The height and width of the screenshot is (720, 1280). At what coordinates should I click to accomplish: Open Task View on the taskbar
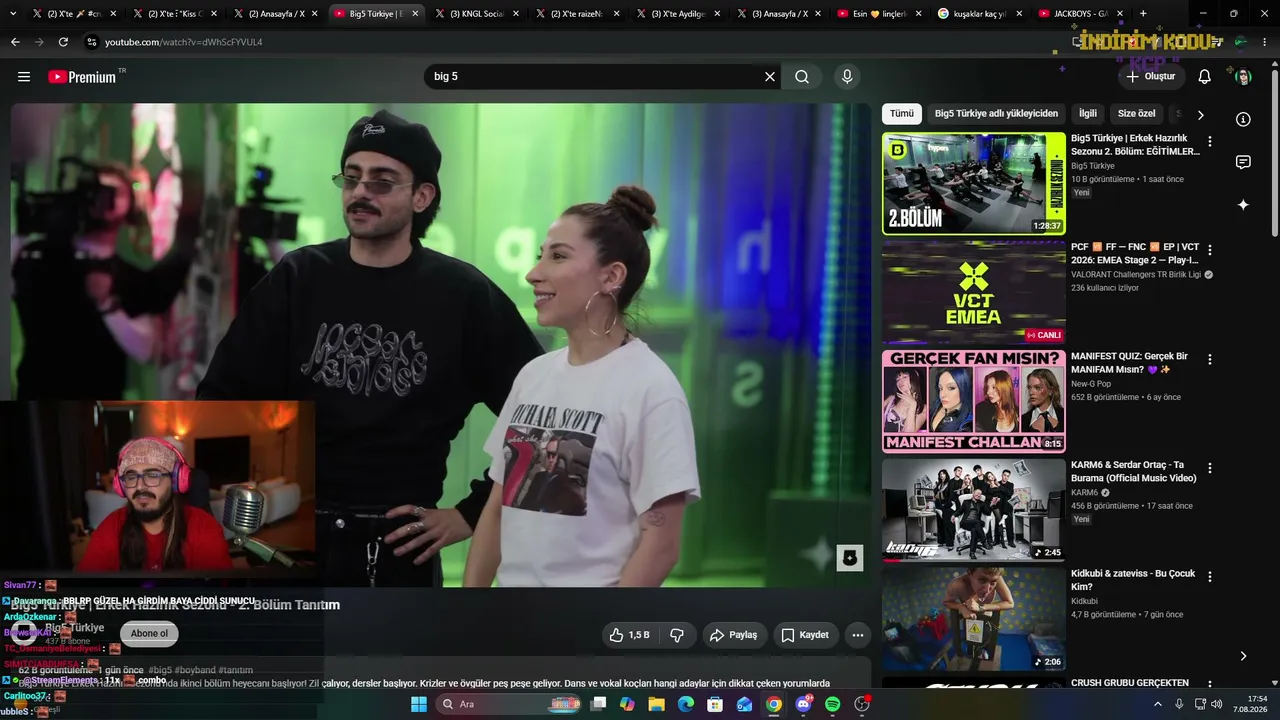[598, 704]
